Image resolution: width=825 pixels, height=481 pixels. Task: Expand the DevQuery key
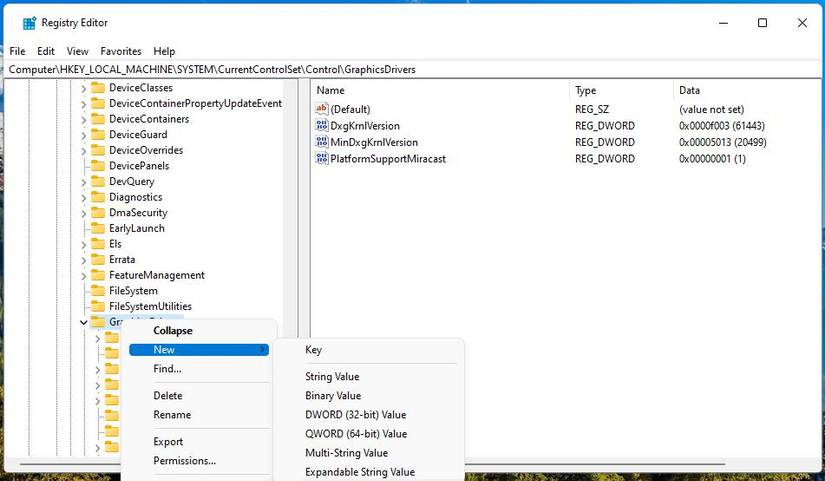[84, 183]
